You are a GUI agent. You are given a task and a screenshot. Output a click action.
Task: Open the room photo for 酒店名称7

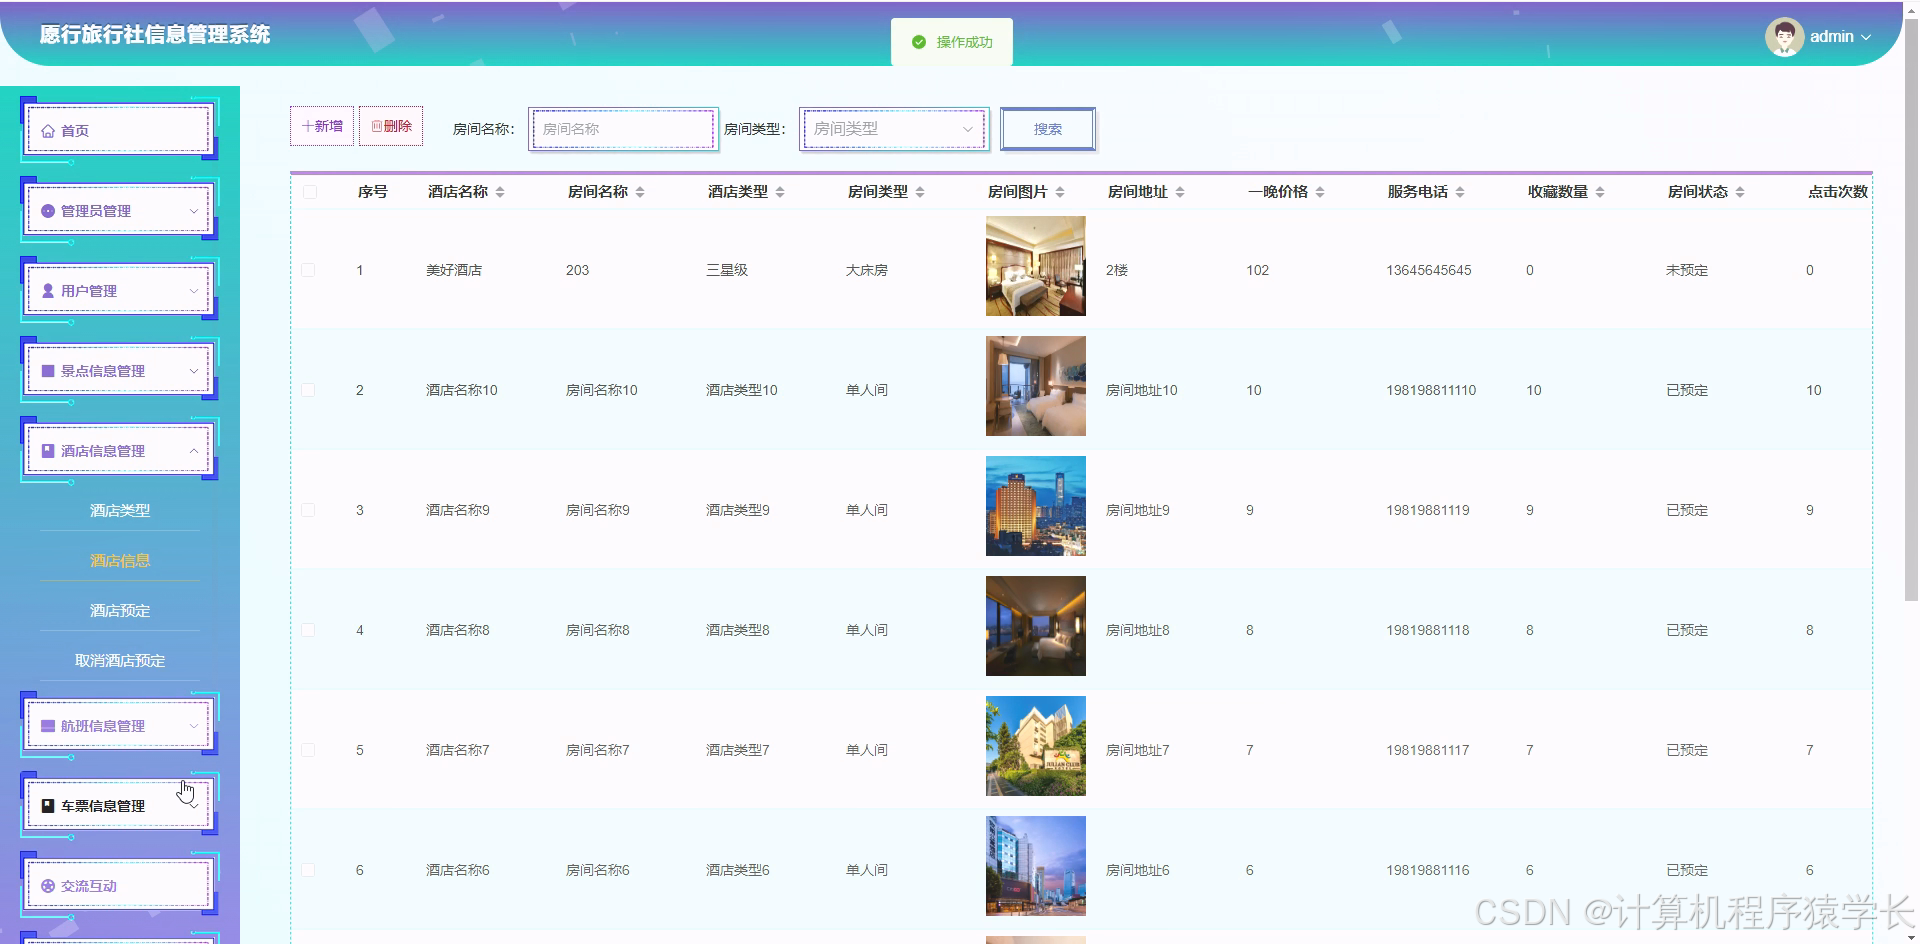tap(1036, 746)
